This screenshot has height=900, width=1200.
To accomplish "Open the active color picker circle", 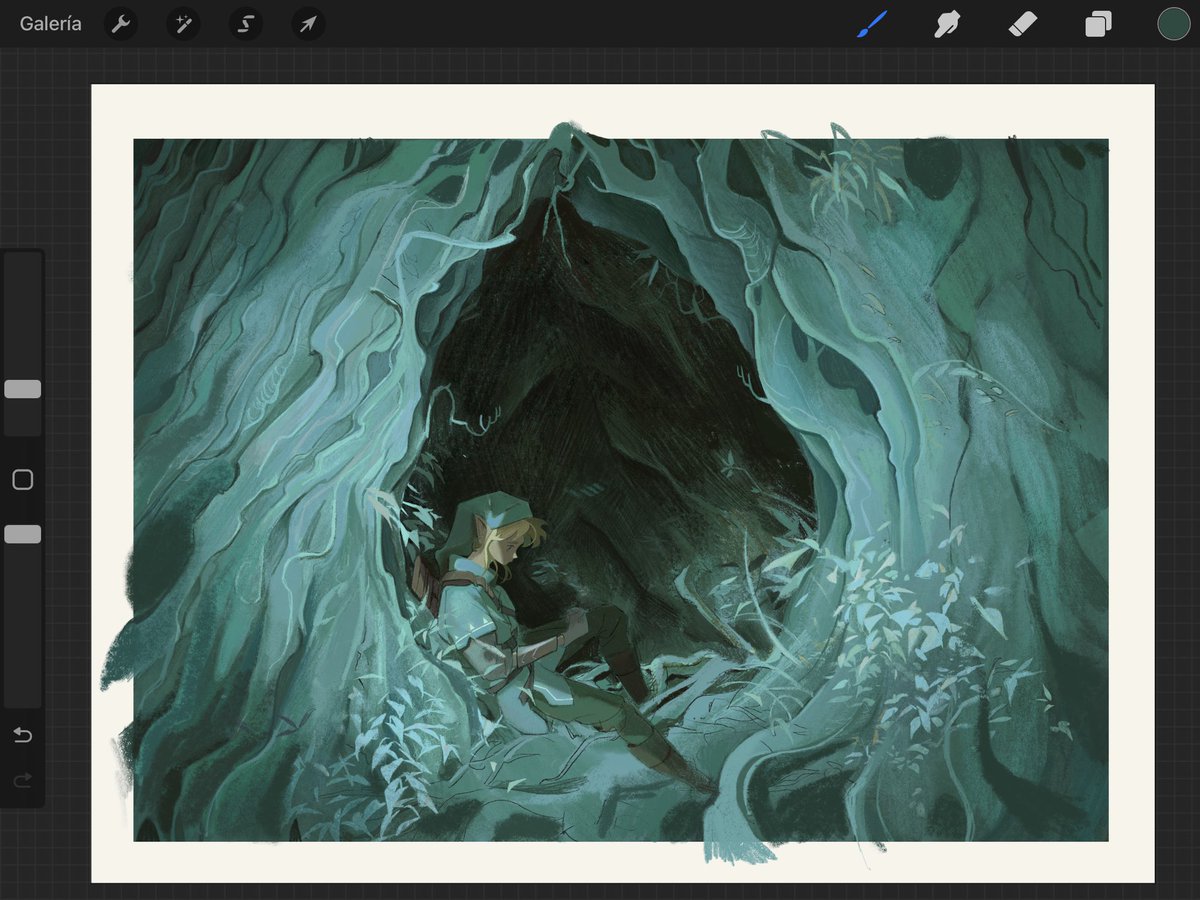I will 1174,23.
